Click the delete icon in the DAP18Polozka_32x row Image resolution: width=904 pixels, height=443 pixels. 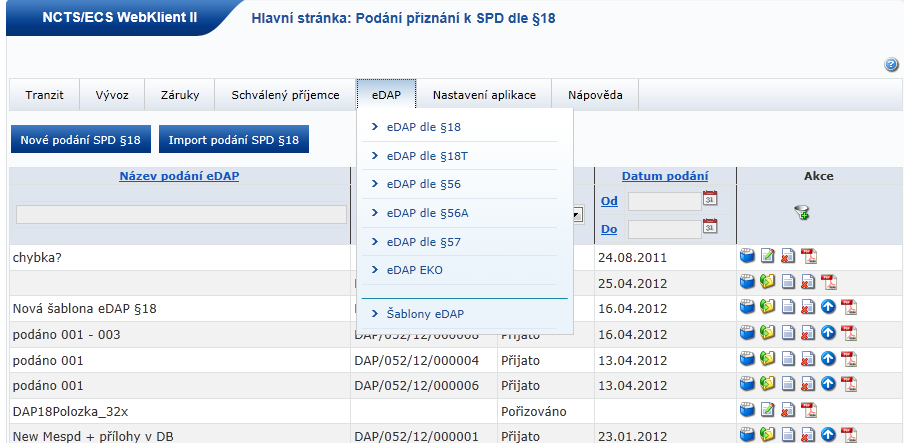coord(787,409)
